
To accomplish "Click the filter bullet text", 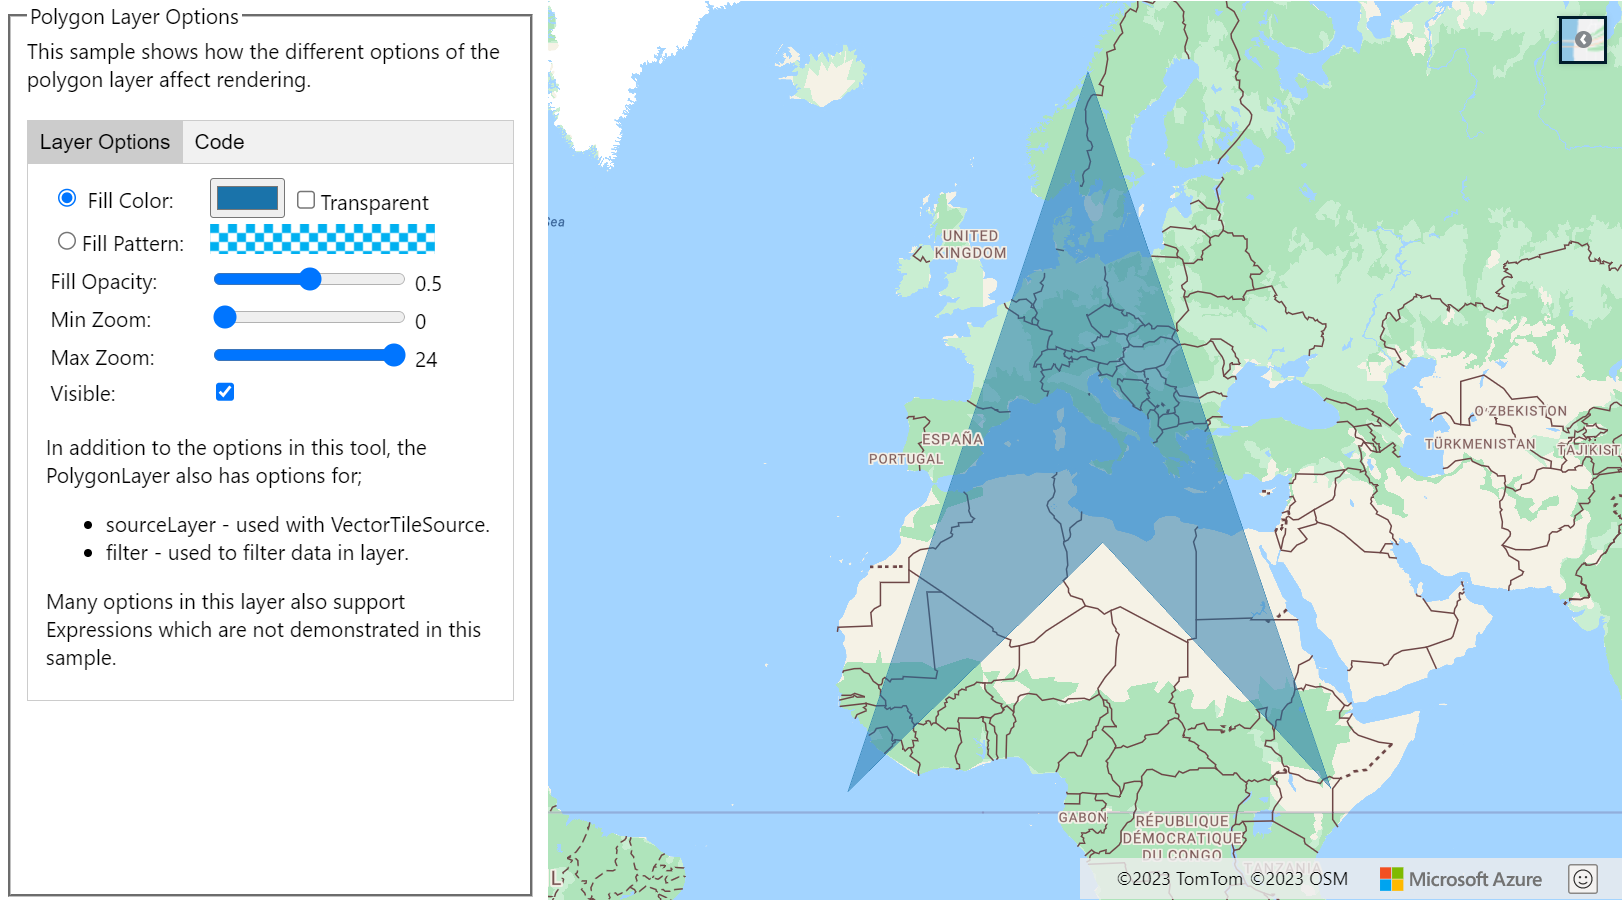I will click(257, 553).
